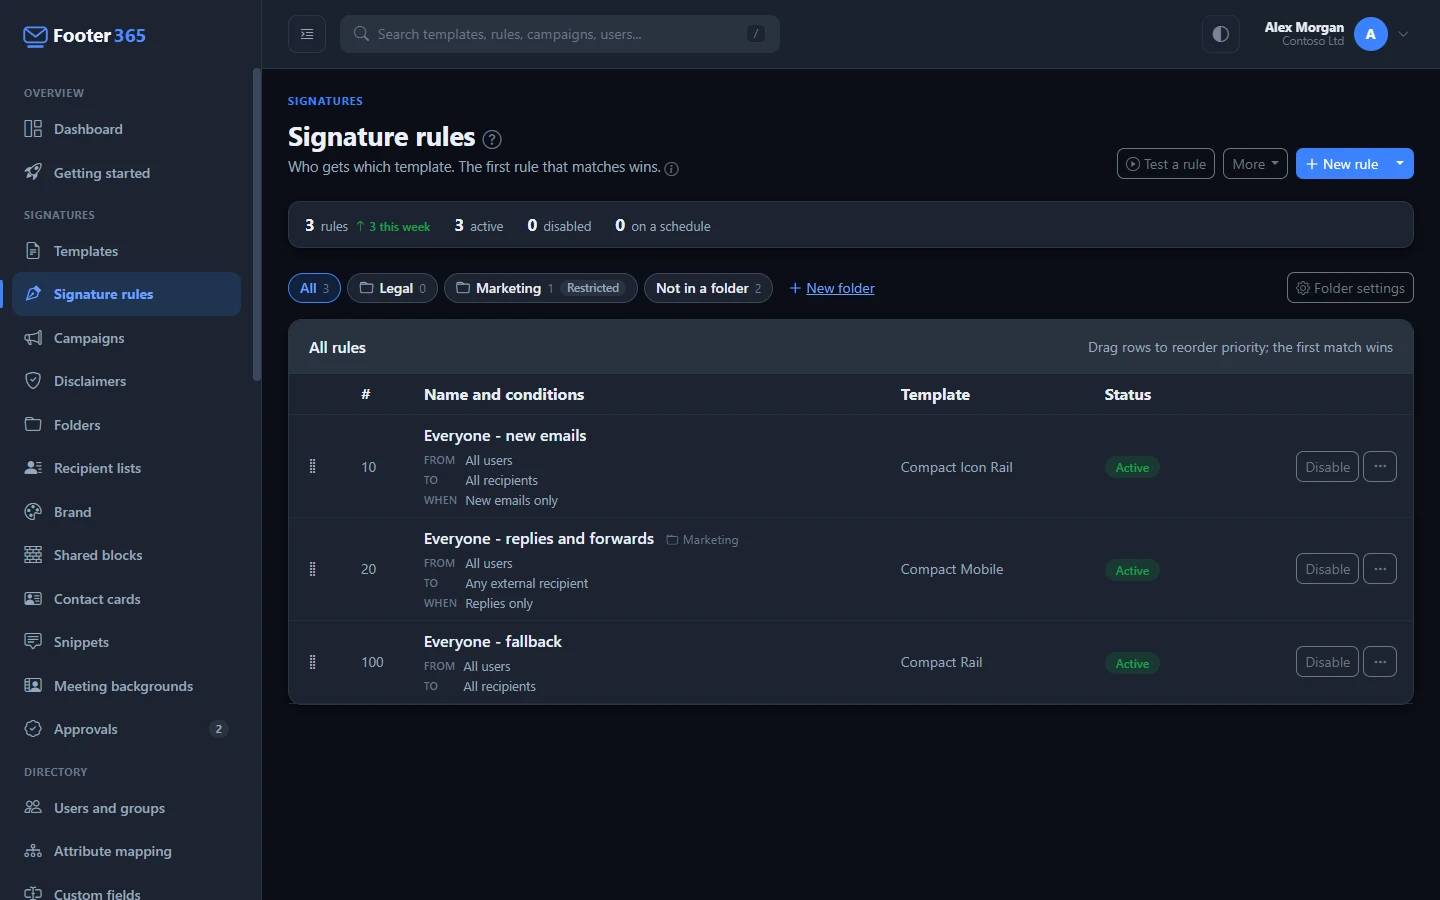Create a rule with New rule button
The width and height of the screenshot is (1440, 900).
pos(1342,164)
